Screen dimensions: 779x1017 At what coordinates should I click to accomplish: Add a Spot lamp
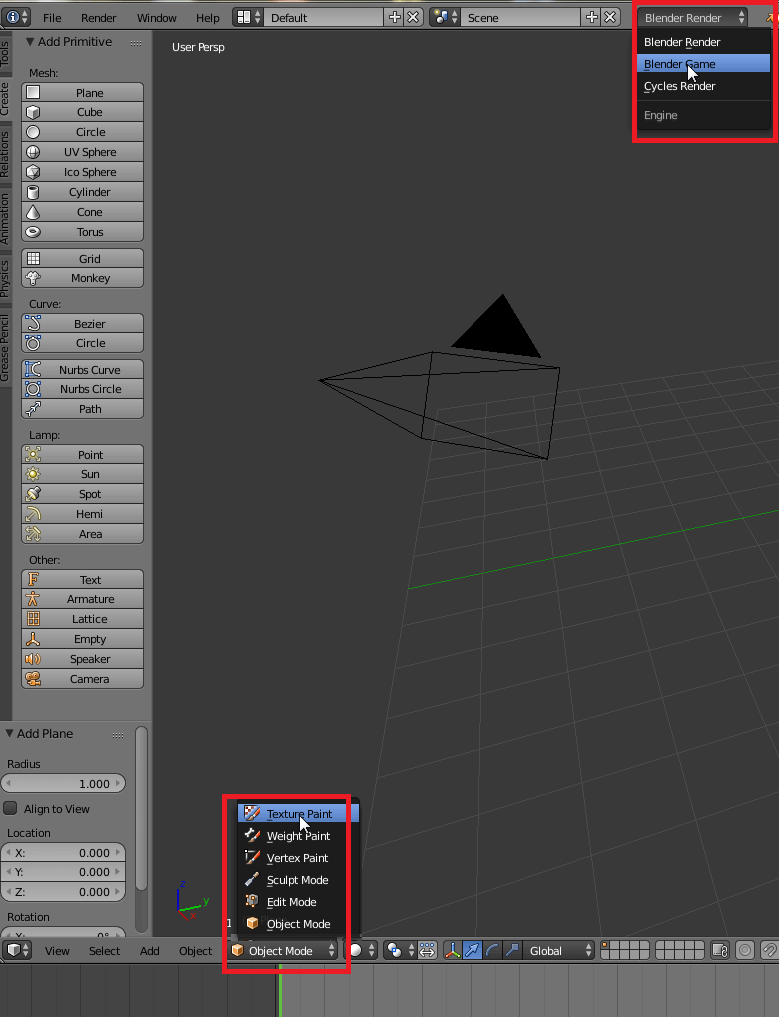pyautogui.click(x=82, y=494)
